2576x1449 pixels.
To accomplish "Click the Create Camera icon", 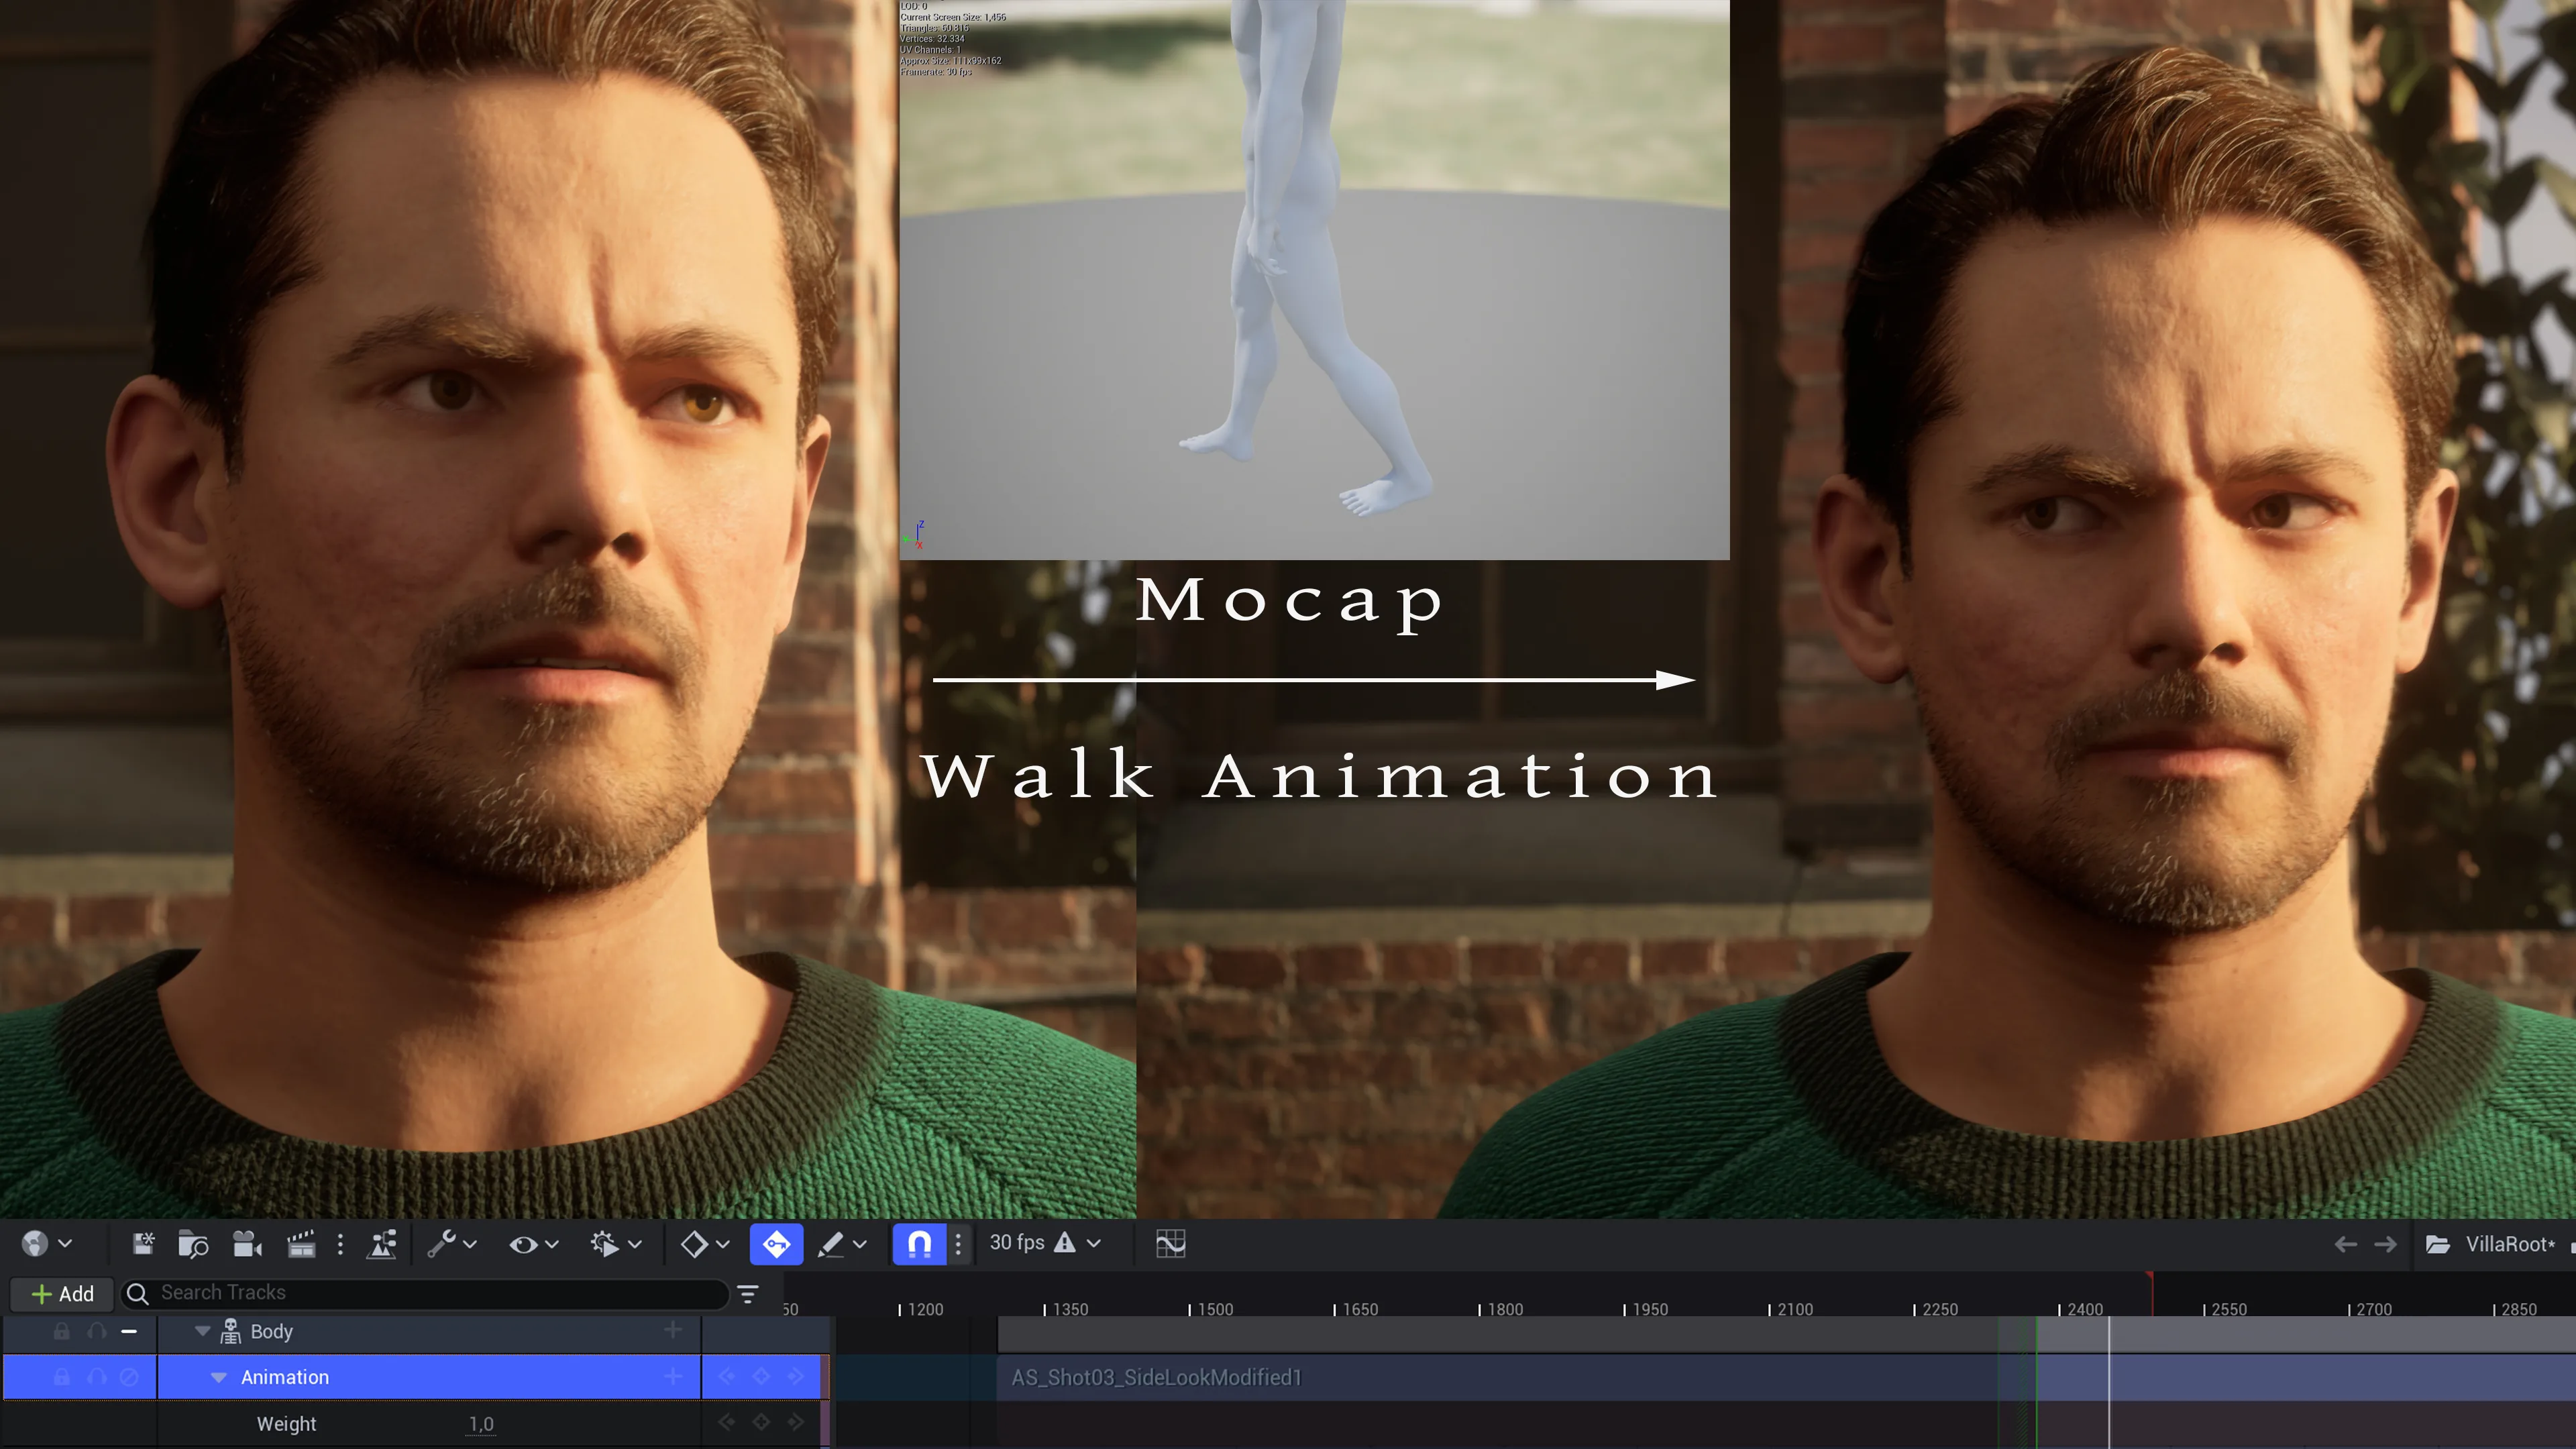I will 247,1244.
